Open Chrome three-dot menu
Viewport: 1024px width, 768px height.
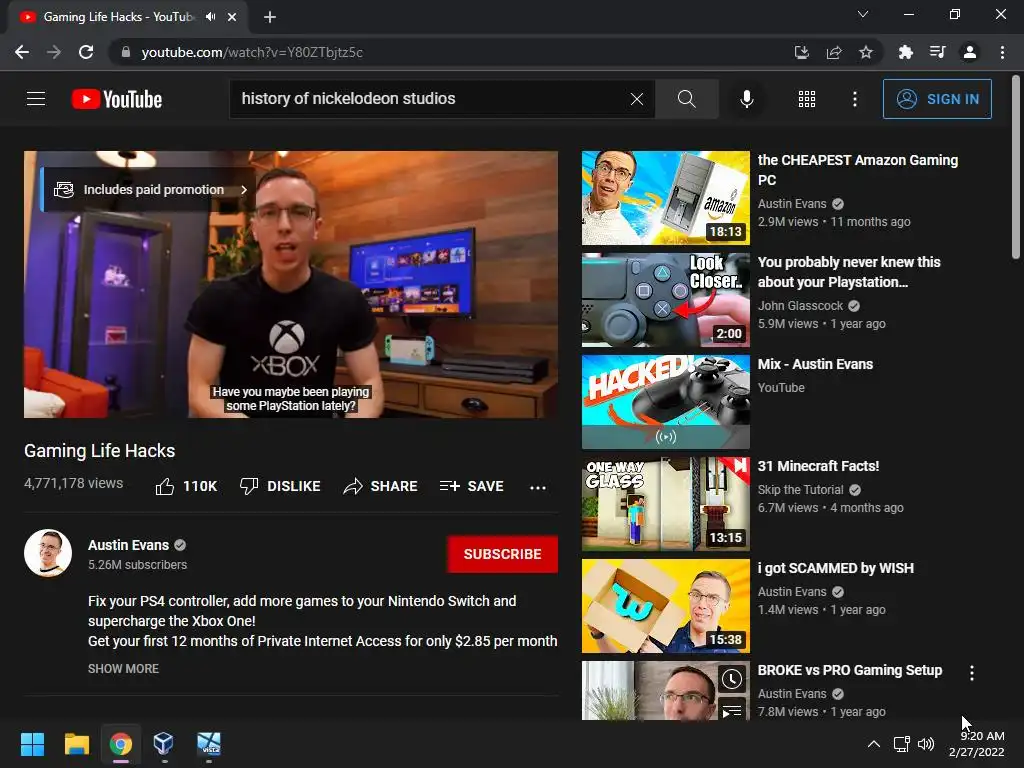(x=1002, y=52)
